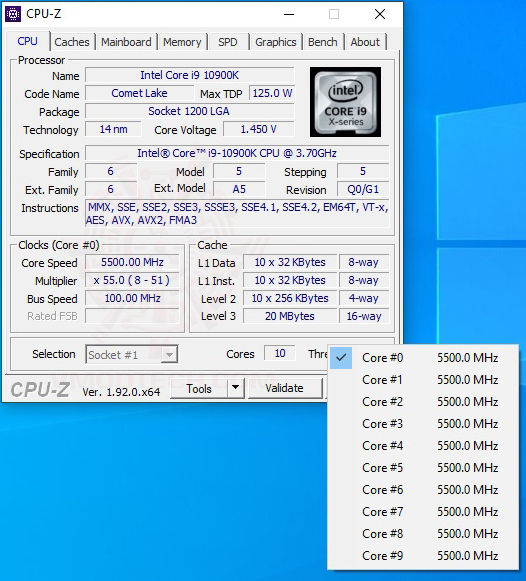Click the Core Voltage value '1.450 V'
The height and width of the screenshot is (581, 526).
[259, 129]
